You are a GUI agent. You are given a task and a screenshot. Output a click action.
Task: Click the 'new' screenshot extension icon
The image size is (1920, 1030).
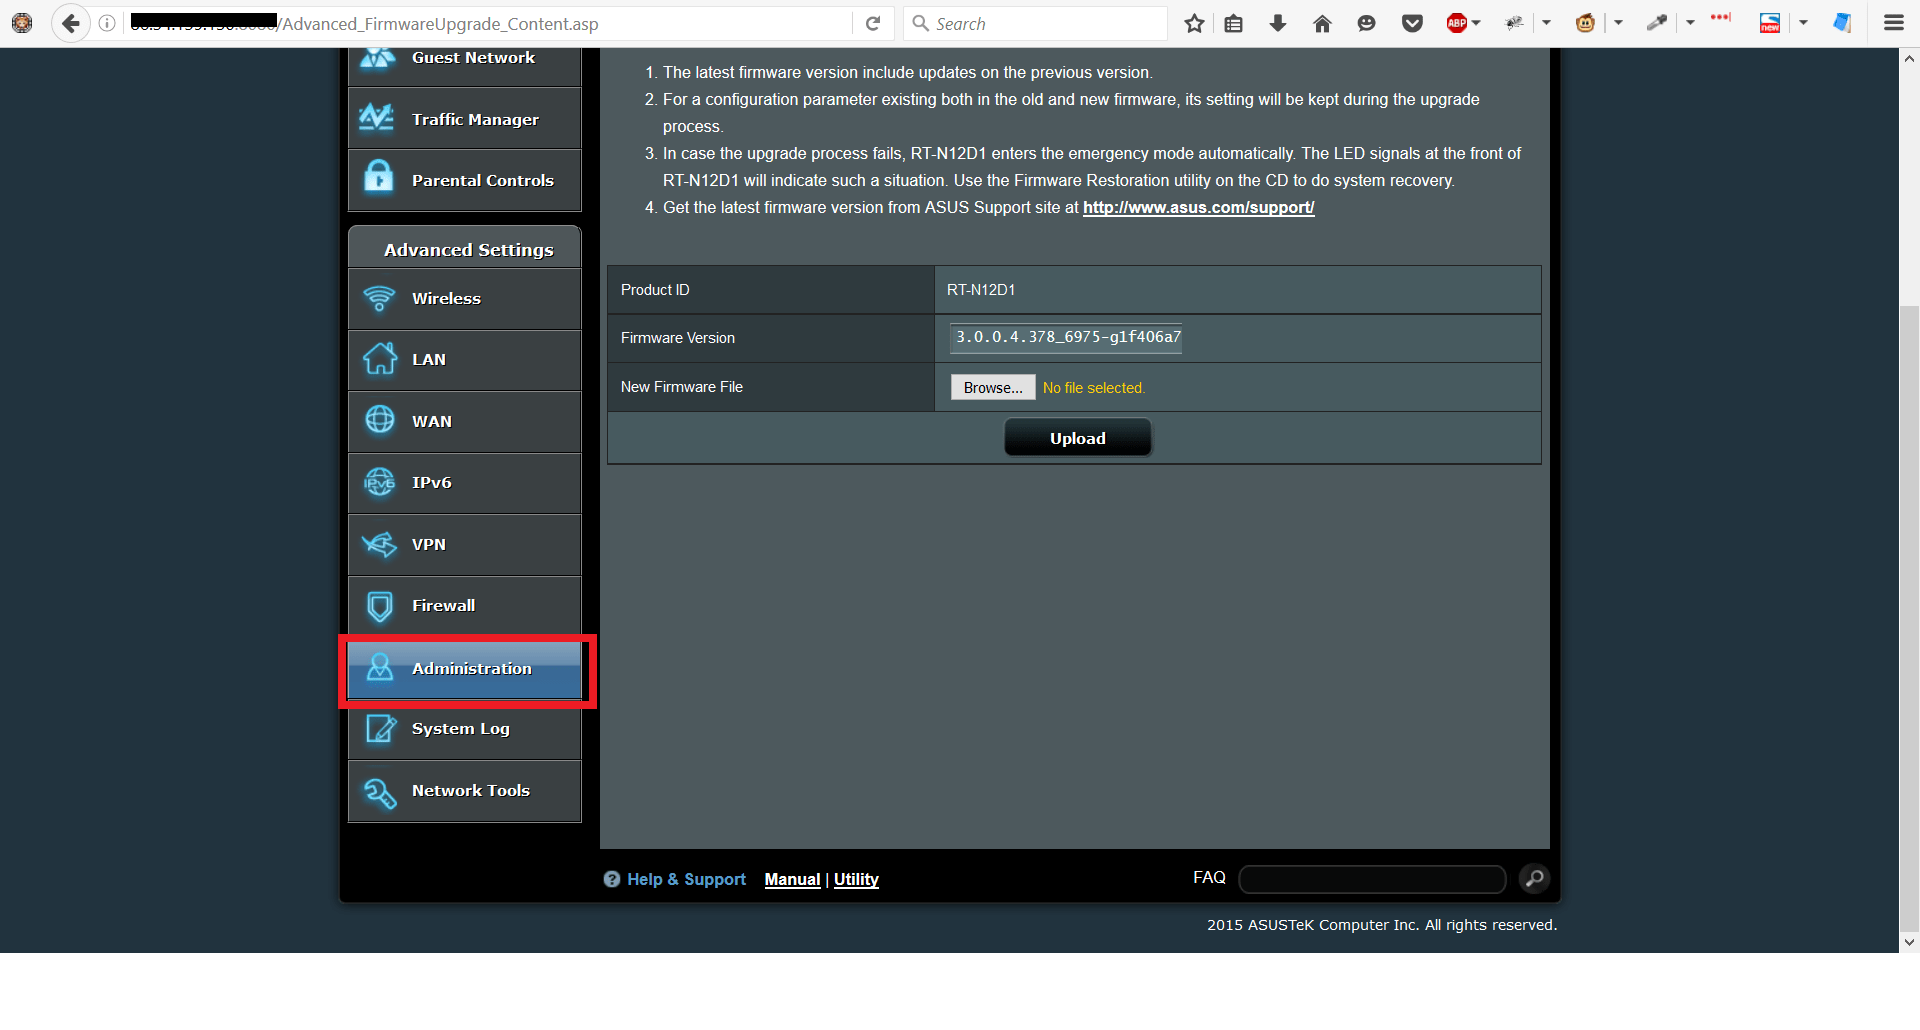pyautogui.click(x=1770, y=23)
